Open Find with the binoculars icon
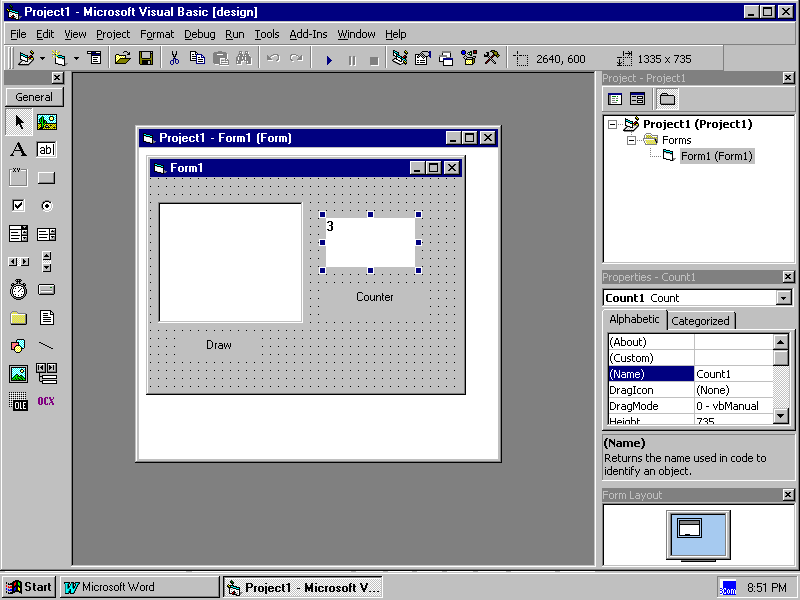Viewport: 800px width, 600px height. click(x=244, y=59)
